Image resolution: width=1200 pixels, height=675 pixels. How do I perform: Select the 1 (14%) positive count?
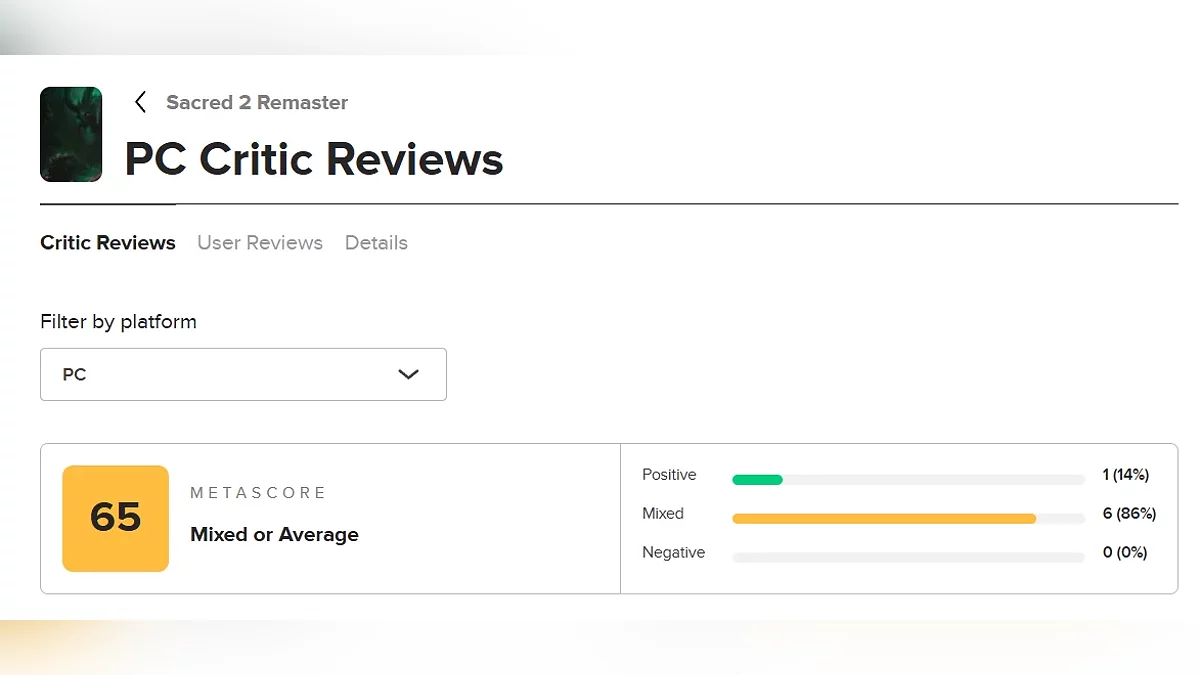click(1125, 475)
